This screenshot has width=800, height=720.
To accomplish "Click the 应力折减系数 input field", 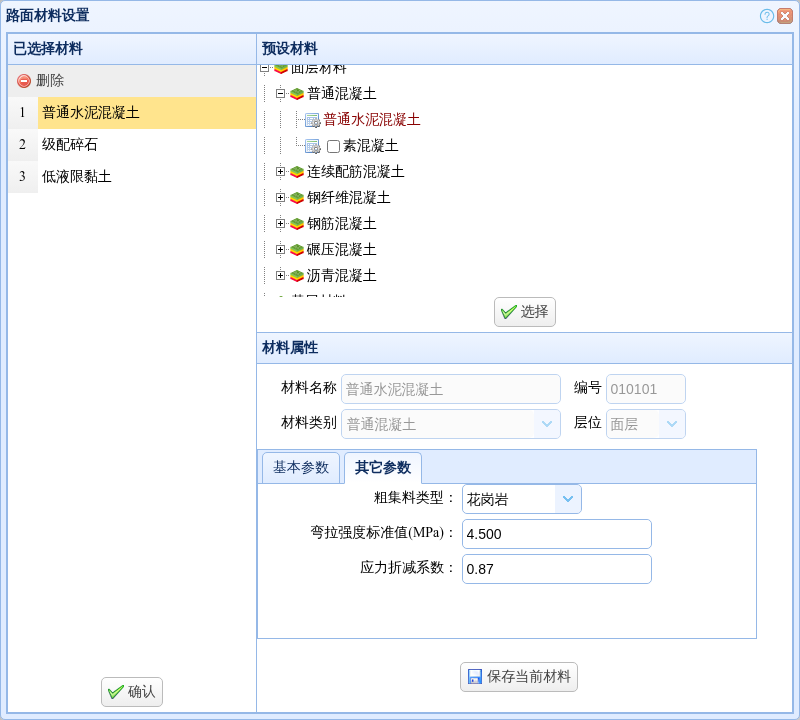I will click(557, 568).
